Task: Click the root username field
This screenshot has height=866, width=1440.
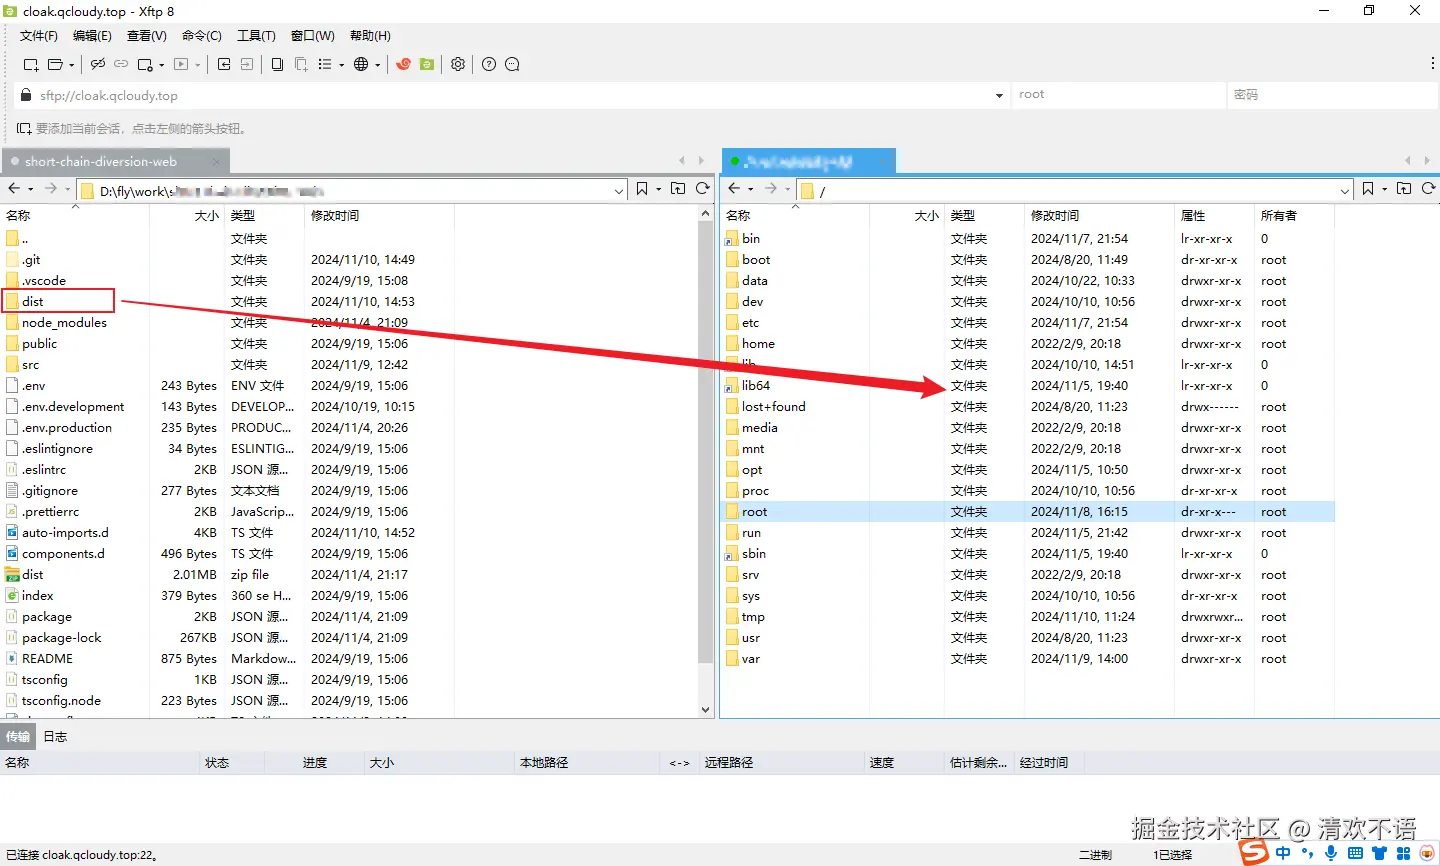Action: 1118,95
